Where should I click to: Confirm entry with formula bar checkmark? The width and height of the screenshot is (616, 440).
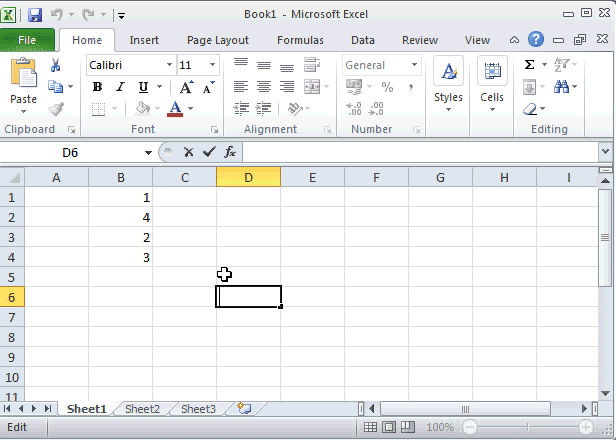[208, 152]
